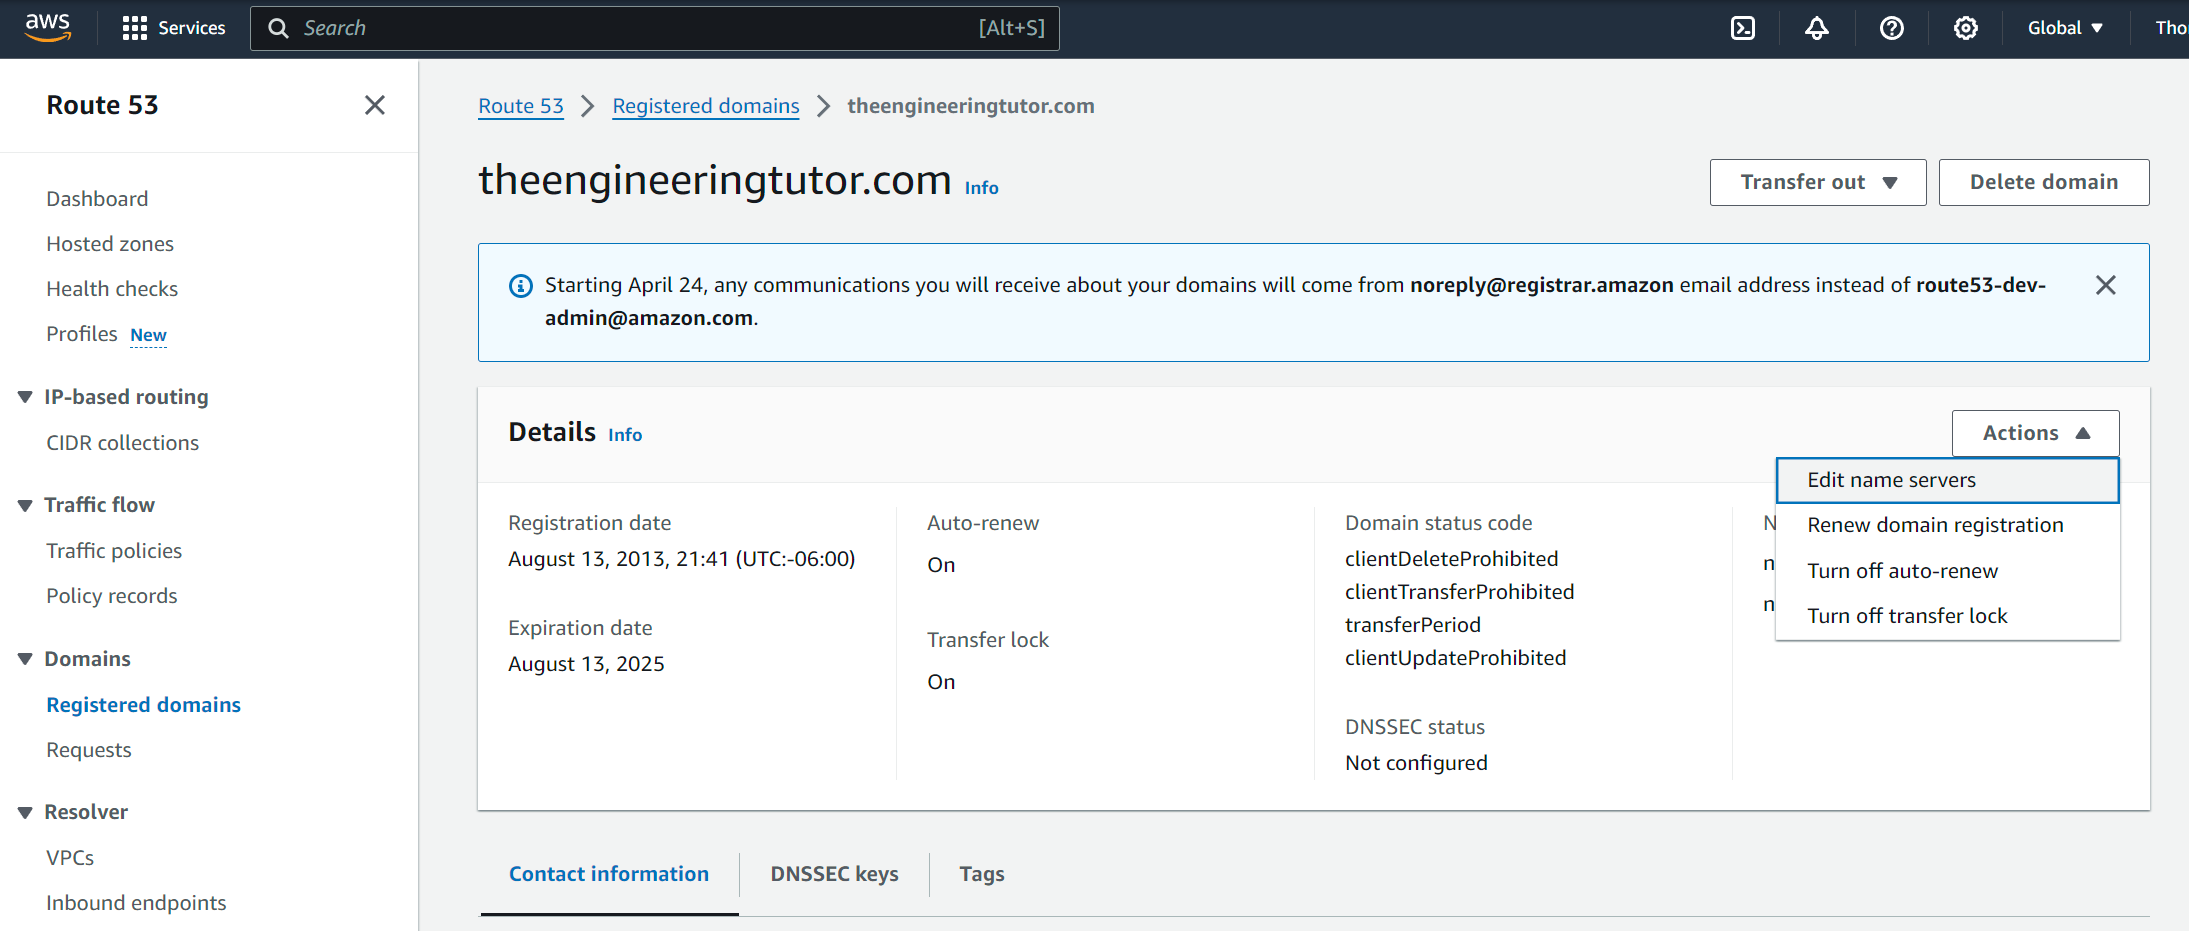Expand the Global region selector
Image resolution: width=2189 pixels, height=931 pixels.
2063,28
